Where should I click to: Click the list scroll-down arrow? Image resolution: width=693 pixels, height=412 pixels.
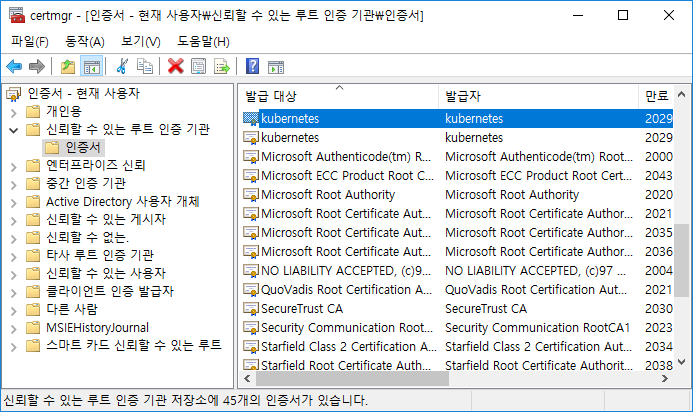(681, 362)
